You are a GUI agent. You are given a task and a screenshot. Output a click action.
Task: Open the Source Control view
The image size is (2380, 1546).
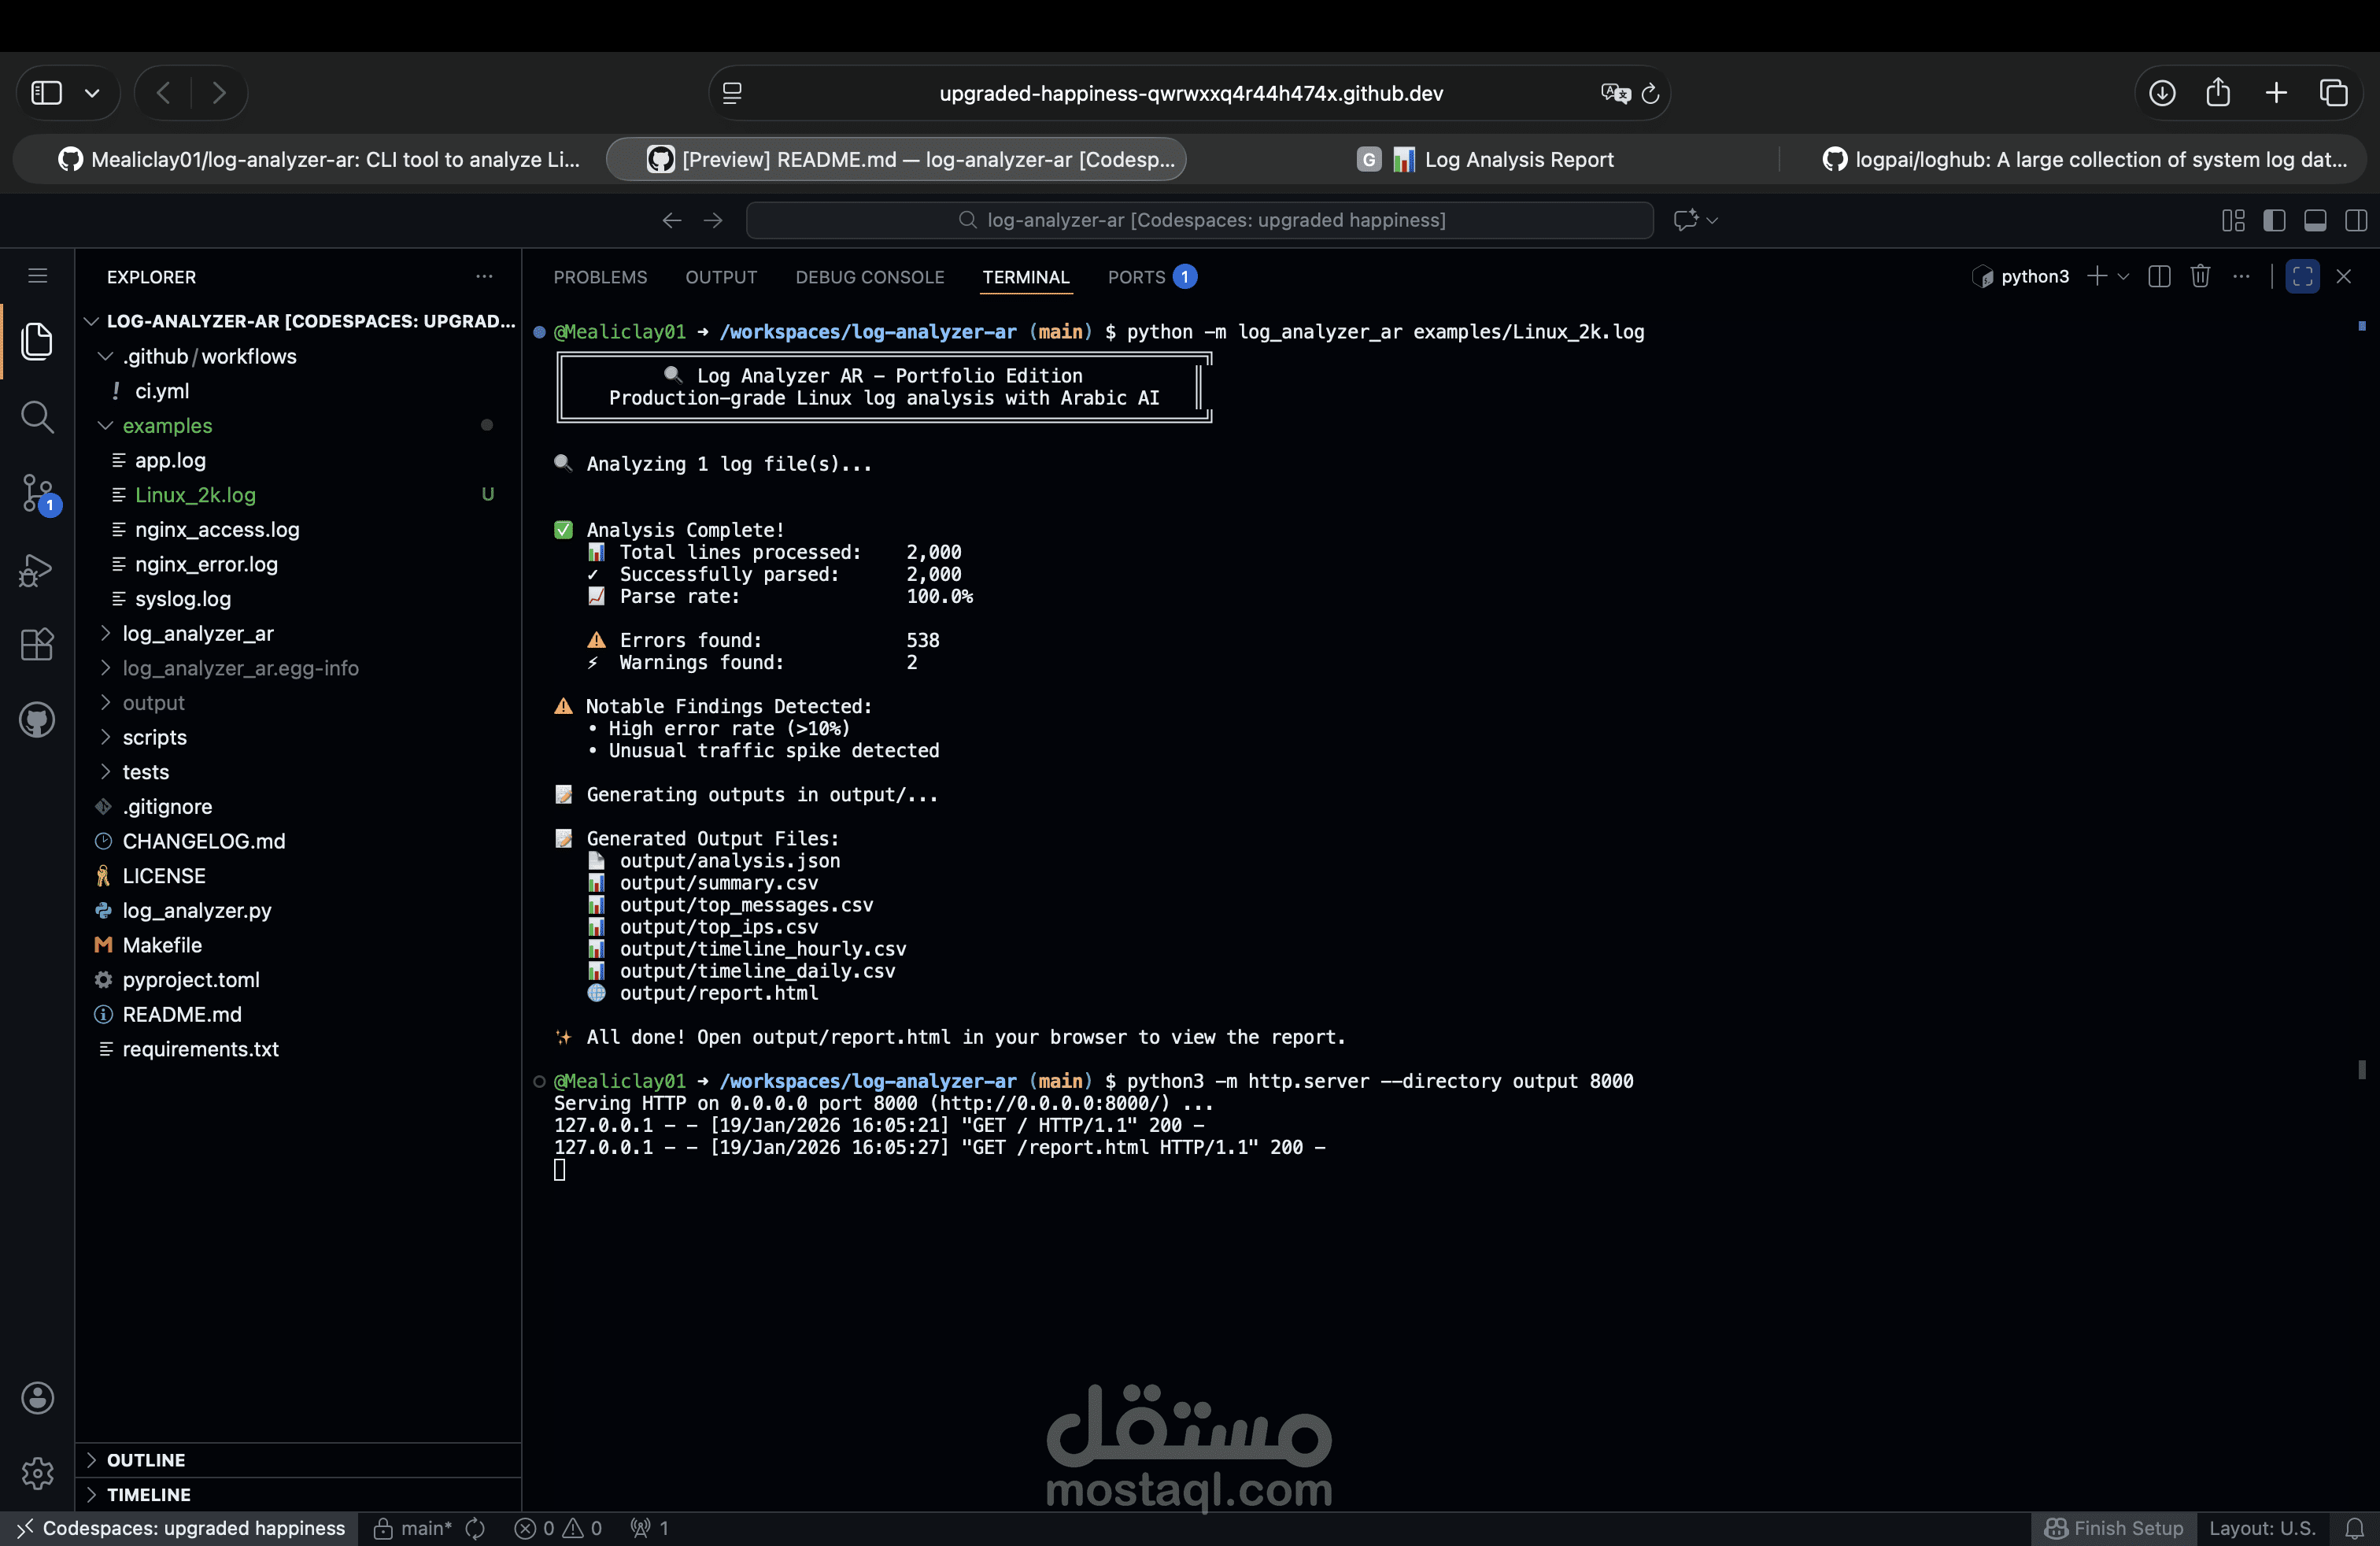point(37,493)
